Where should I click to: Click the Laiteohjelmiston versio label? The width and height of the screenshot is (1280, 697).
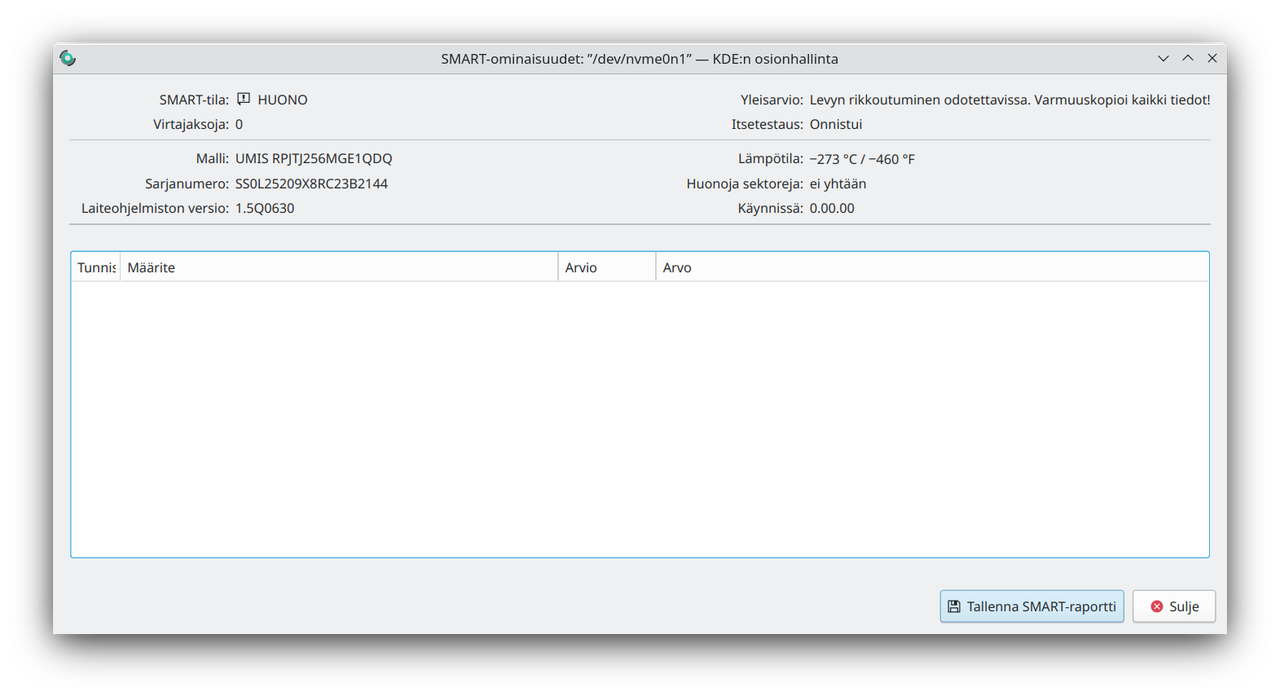[x=155, y=208]
